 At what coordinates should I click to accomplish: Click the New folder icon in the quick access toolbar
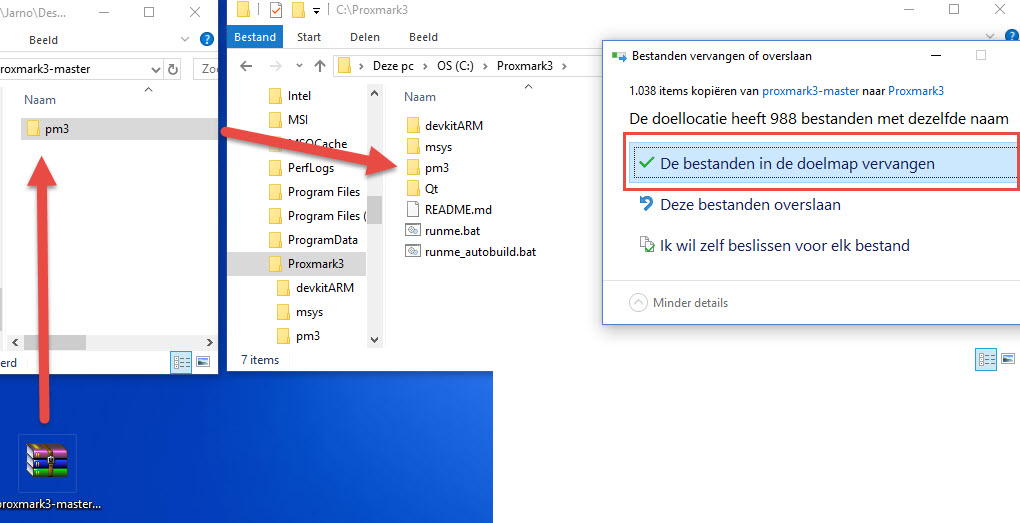(x=299, y=10)
